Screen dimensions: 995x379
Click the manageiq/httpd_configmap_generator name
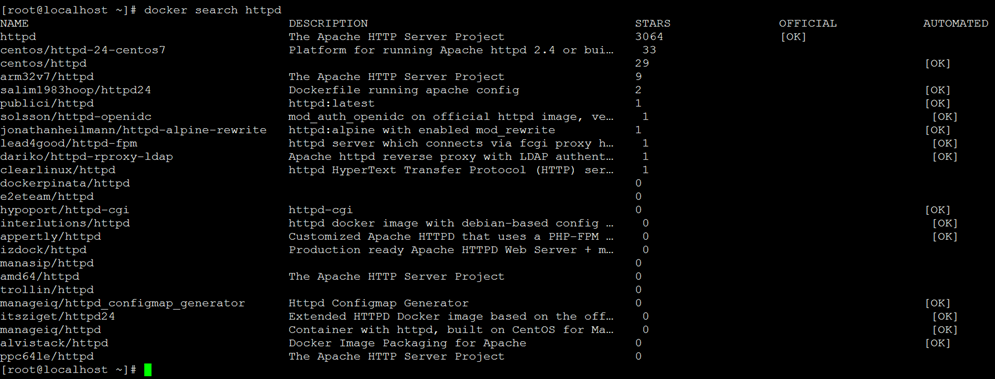122,303
